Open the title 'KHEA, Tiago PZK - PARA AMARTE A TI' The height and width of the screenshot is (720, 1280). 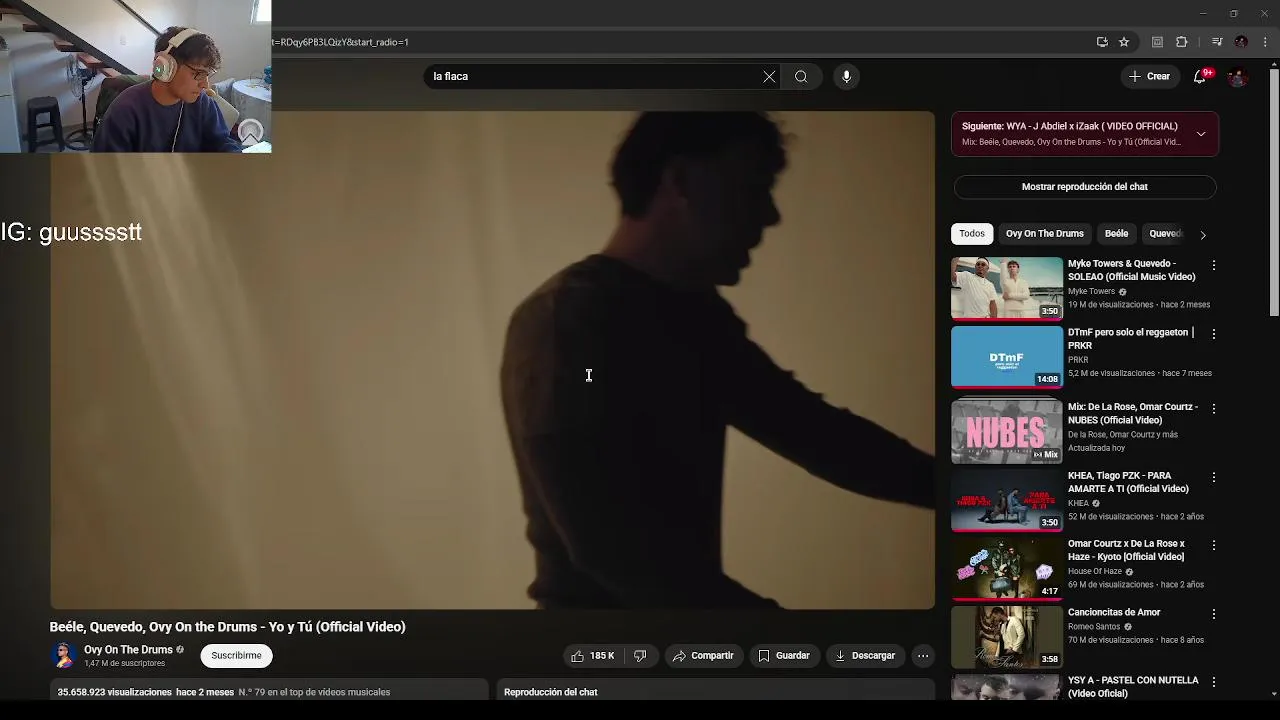pos(1128,482)
